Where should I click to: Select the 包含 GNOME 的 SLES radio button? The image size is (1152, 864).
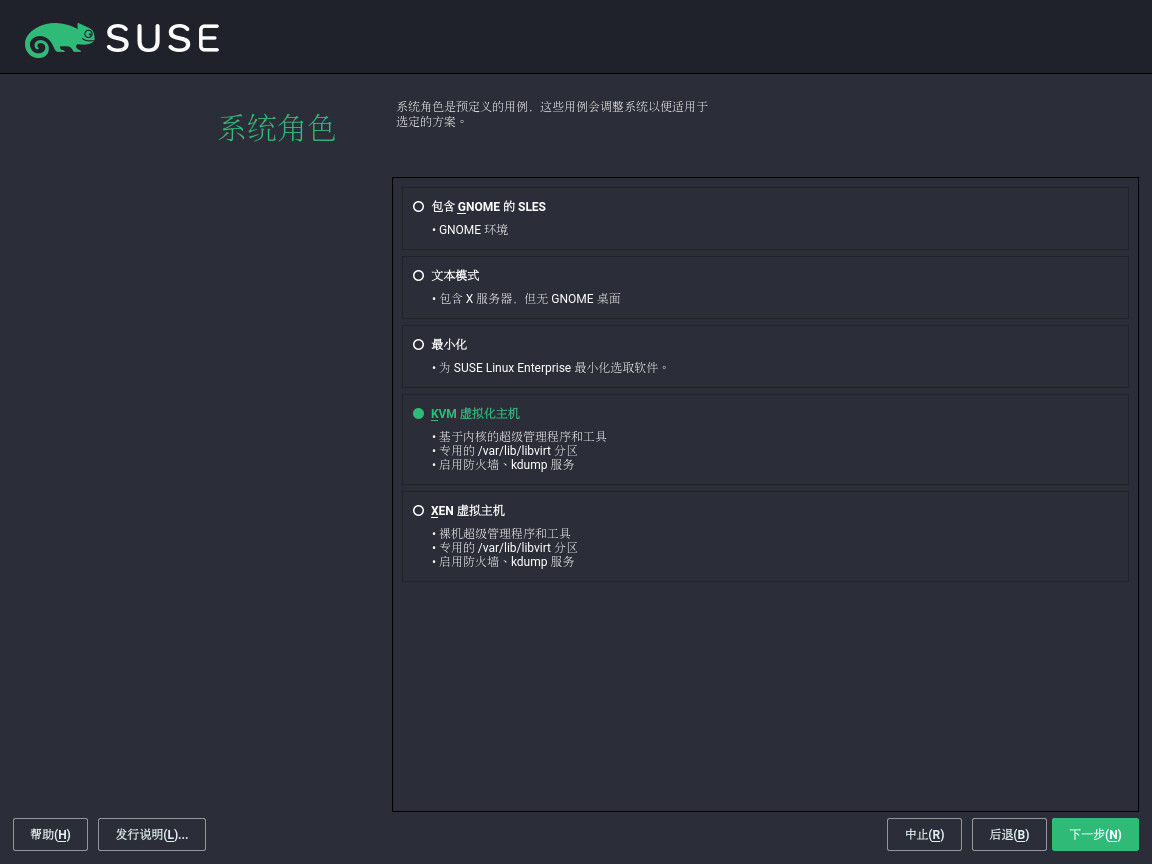(x=418, y=207)
